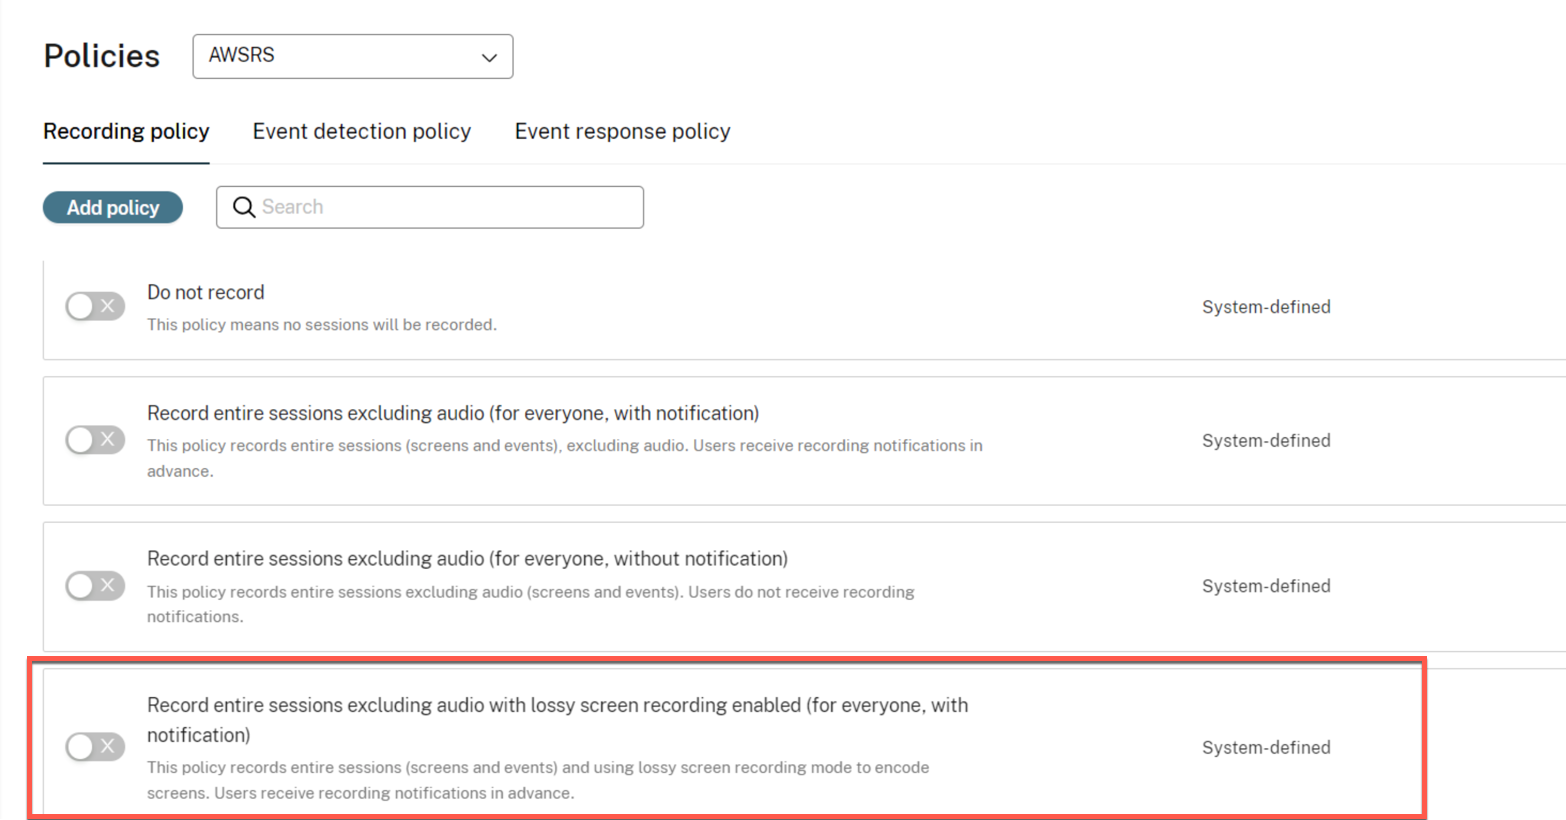Click System-defined label on the lossy recording row
1566x820 pixels.
1266,748
